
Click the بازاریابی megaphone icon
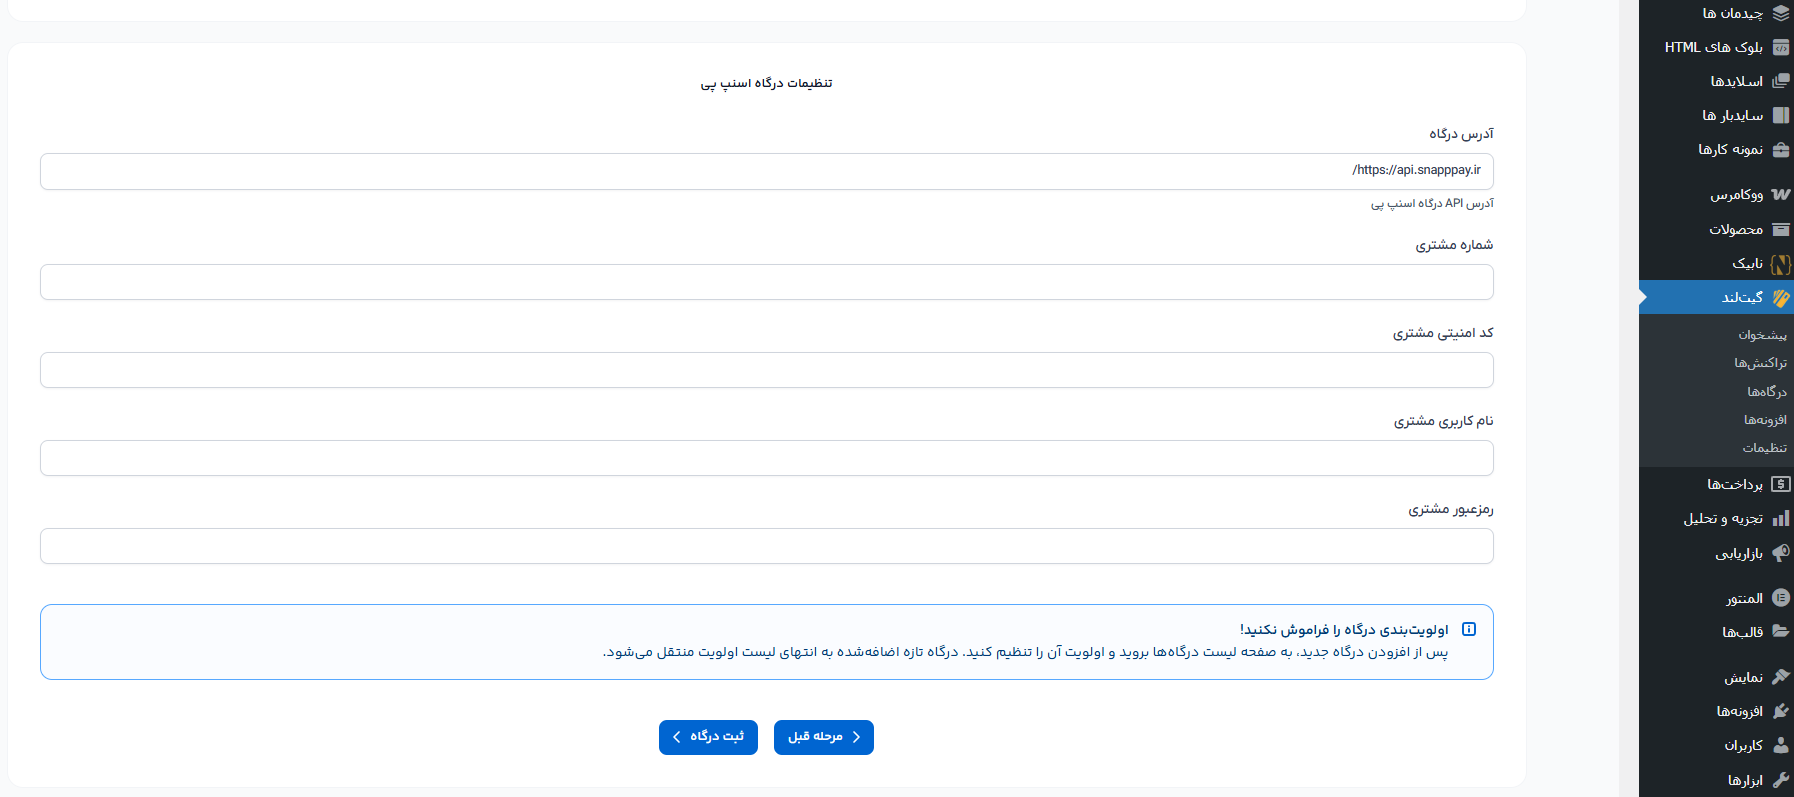tap(1780, 553)
